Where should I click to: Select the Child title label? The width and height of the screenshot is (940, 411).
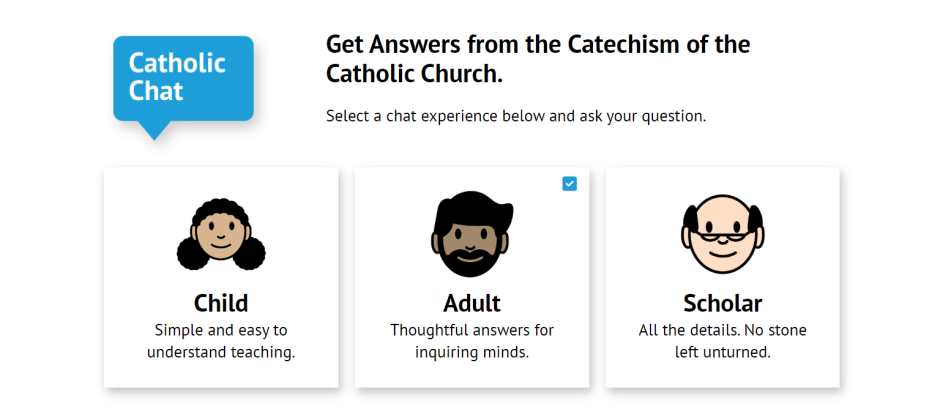tap(221, 303)
